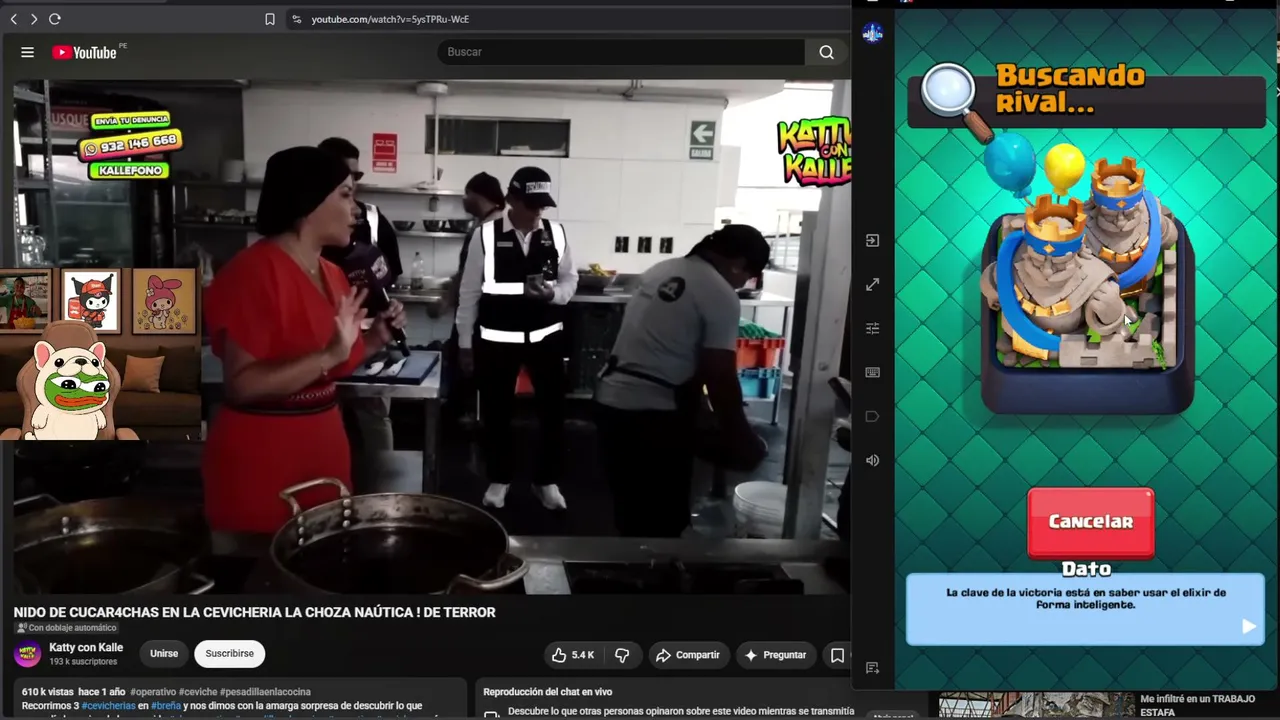Image resolution: width=1280 pixels, height=720 pixels.
Task: Open the Preguntar AI button
Action: (x=775, y=655)
